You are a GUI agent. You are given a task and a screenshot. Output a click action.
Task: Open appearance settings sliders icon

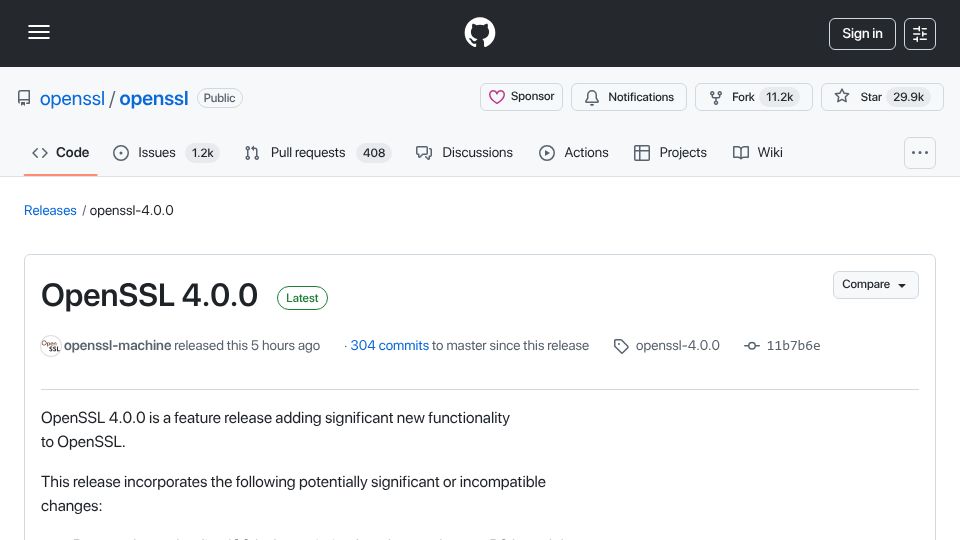click(920, 34)
